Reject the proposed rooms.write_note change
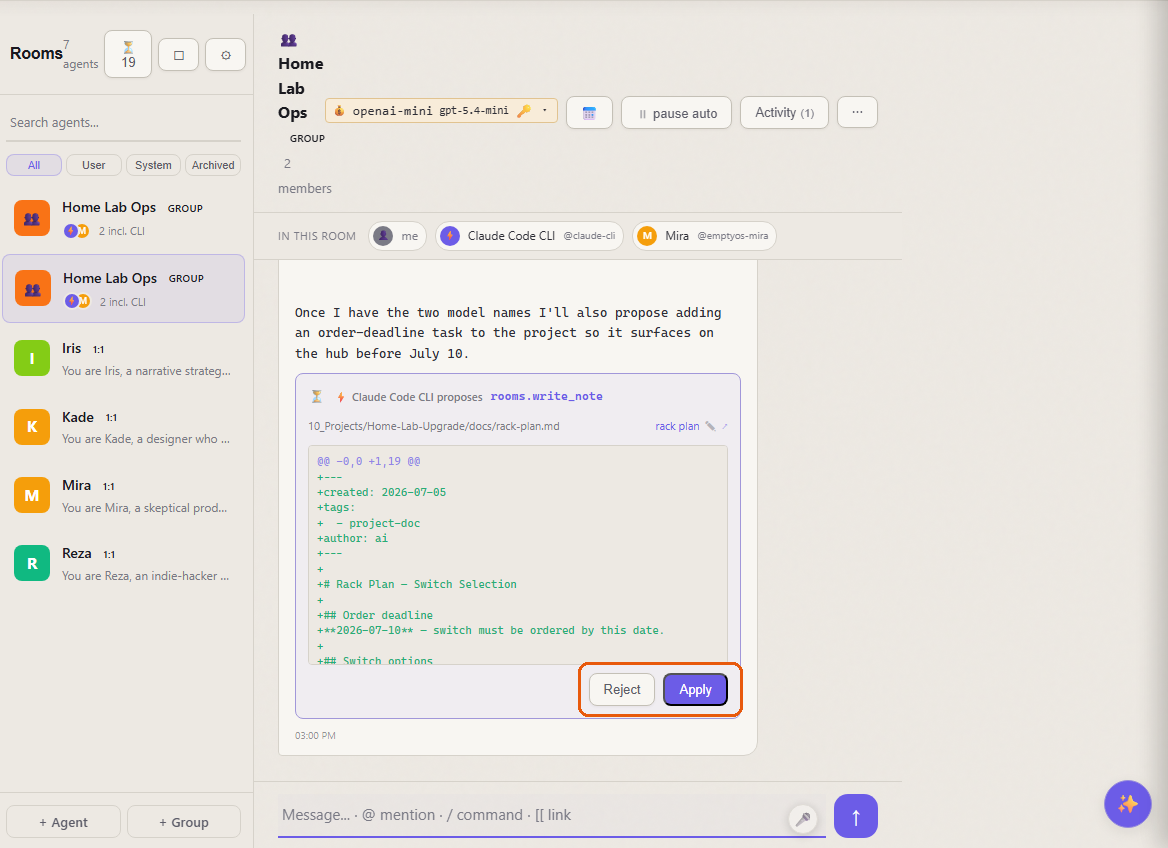The image size is (1168, 848). tap(622, 690)
